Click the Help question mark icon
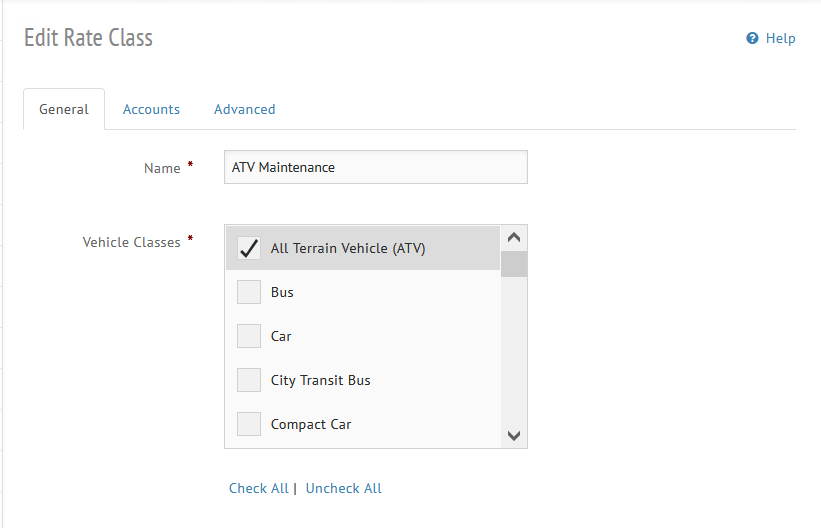This screenshot has height=528, width=821. coord(752,38)
